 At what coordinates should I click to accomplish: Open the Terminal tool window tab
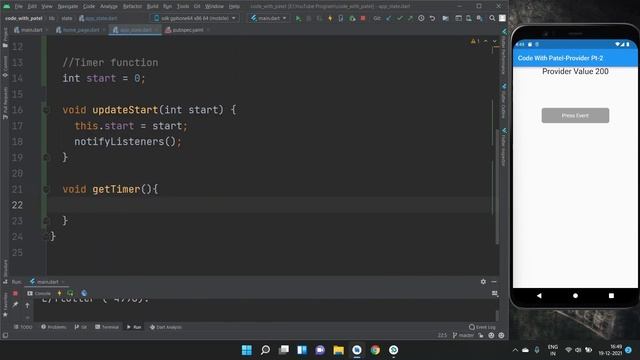click(107, 327)
